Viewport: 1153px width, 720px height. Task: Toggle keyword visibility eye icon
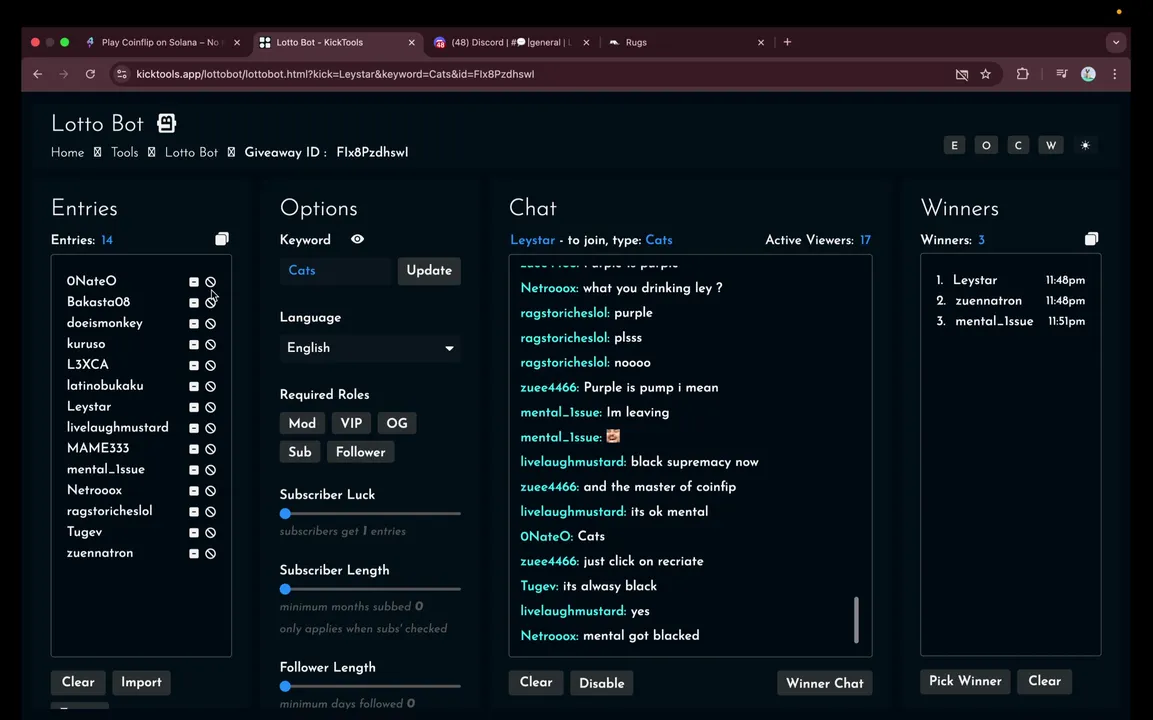tap(357, 239)
